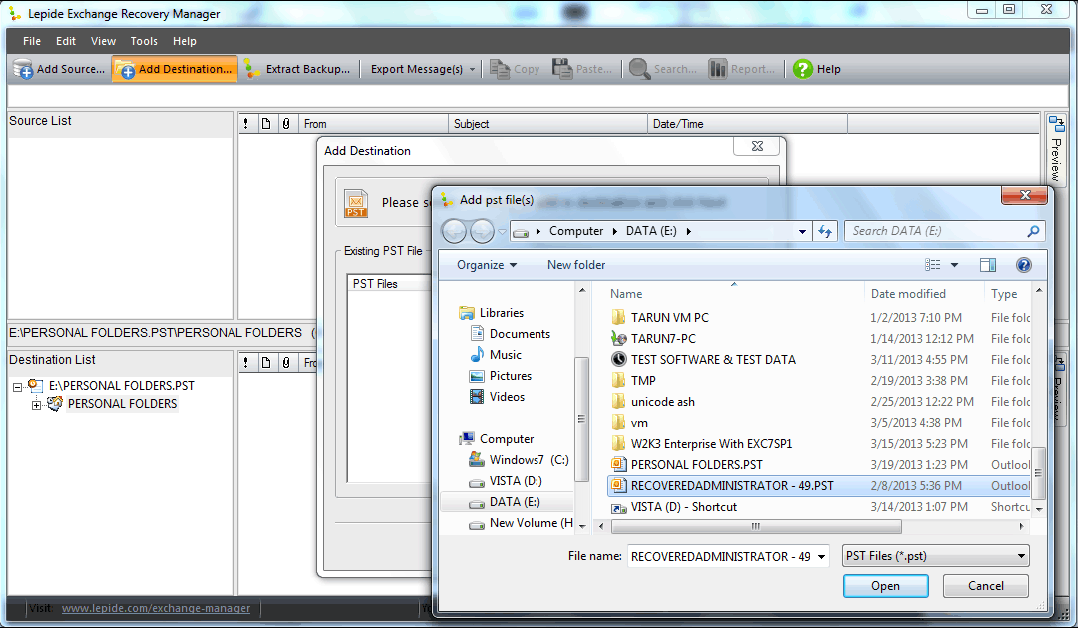The width and height of the screenshot is (1078, 628).
Task: Click the Open button
Action: [x=886, y=586]
